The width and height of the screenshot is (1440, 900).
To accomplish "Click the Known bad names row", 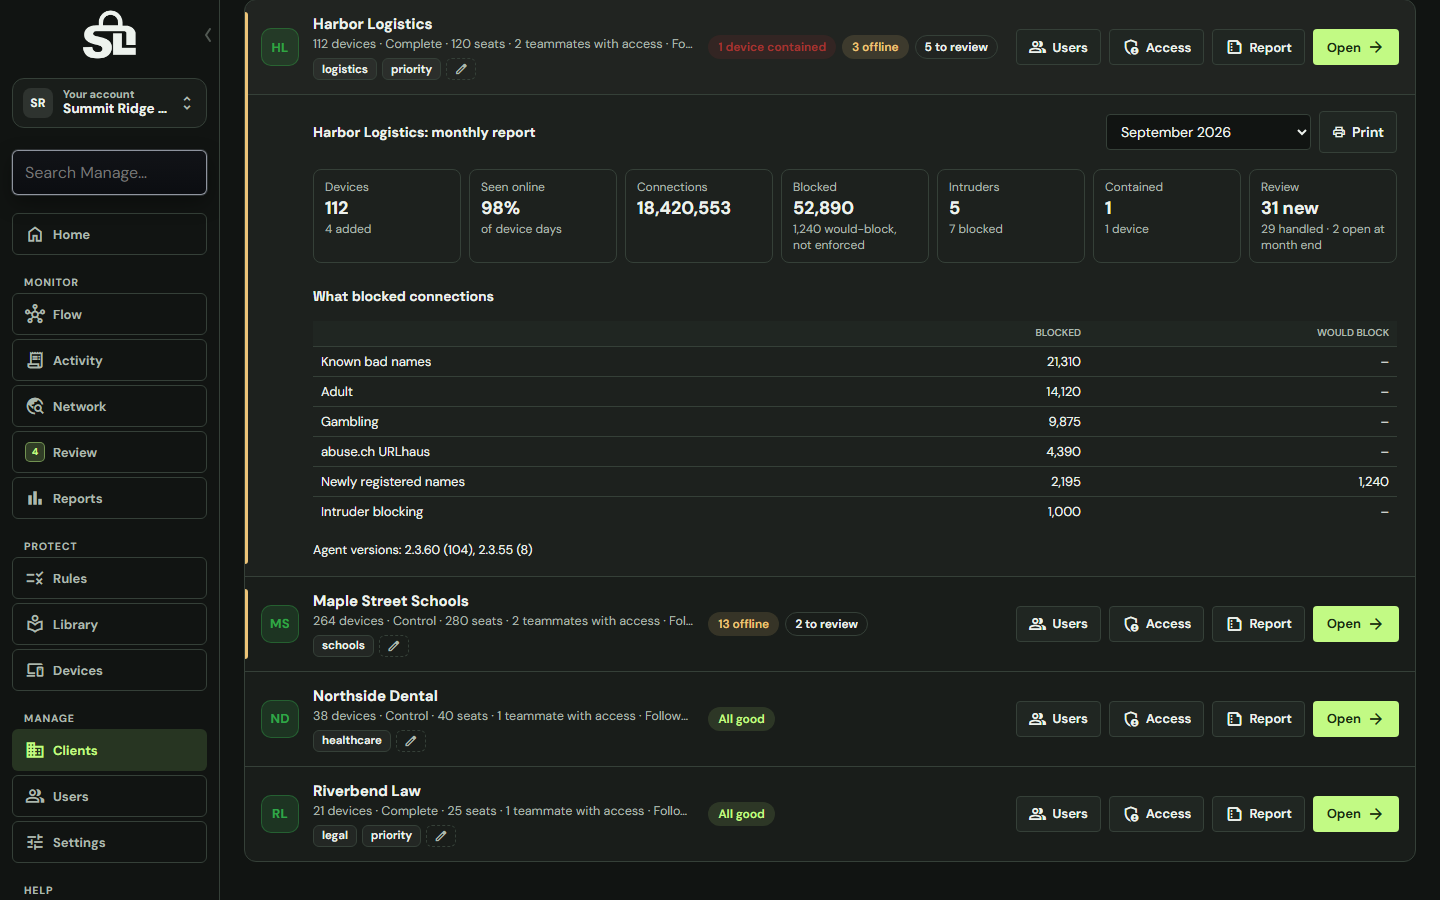I will click(855, 362).
